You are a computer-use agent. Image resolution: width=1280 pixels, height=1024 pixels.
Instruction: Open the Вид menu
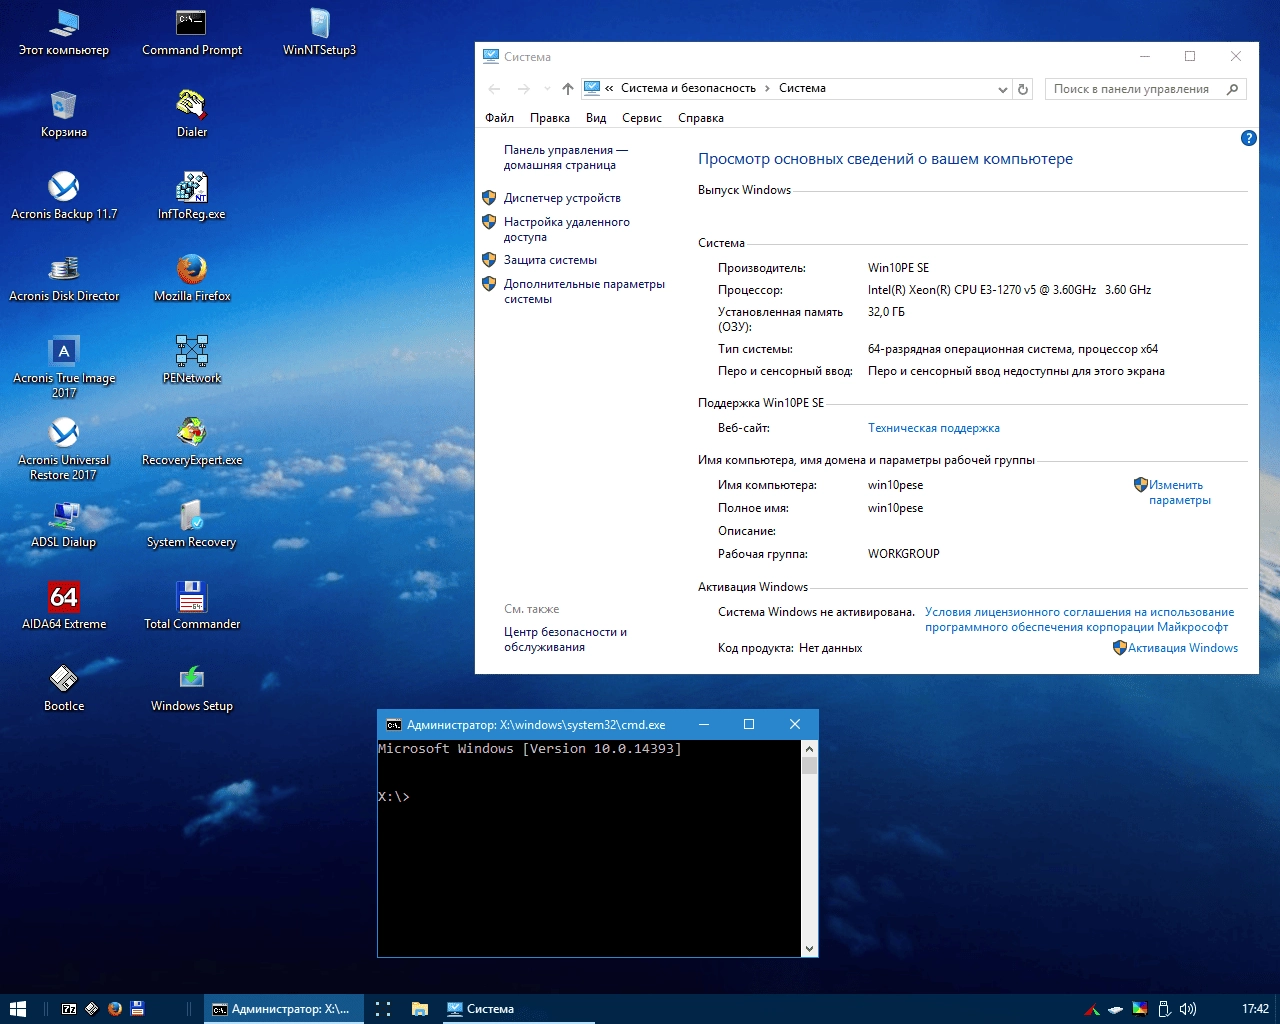pyautogui.click(x=596, y=118)
